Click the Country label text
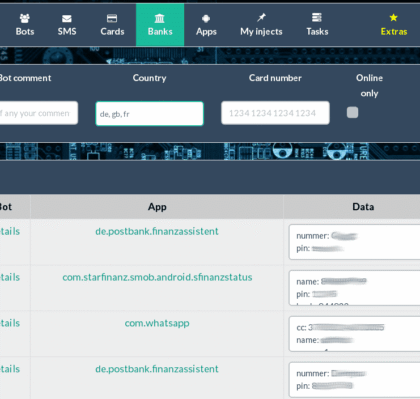Screen dimensions: 420x399 click(149, 78)
